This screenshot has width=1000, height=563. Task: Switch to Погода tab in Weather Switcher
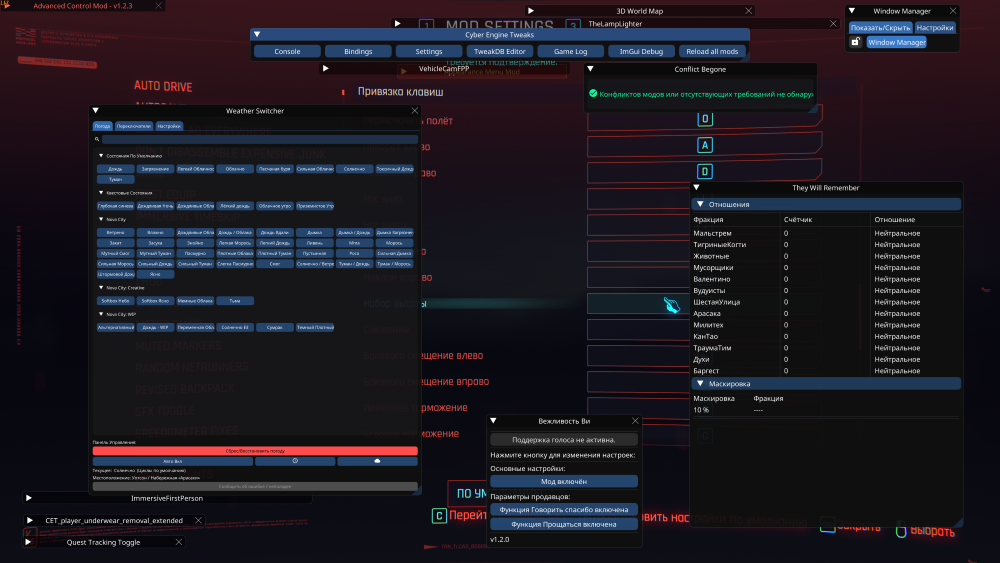pyautogui.click(x=103, y=126)
